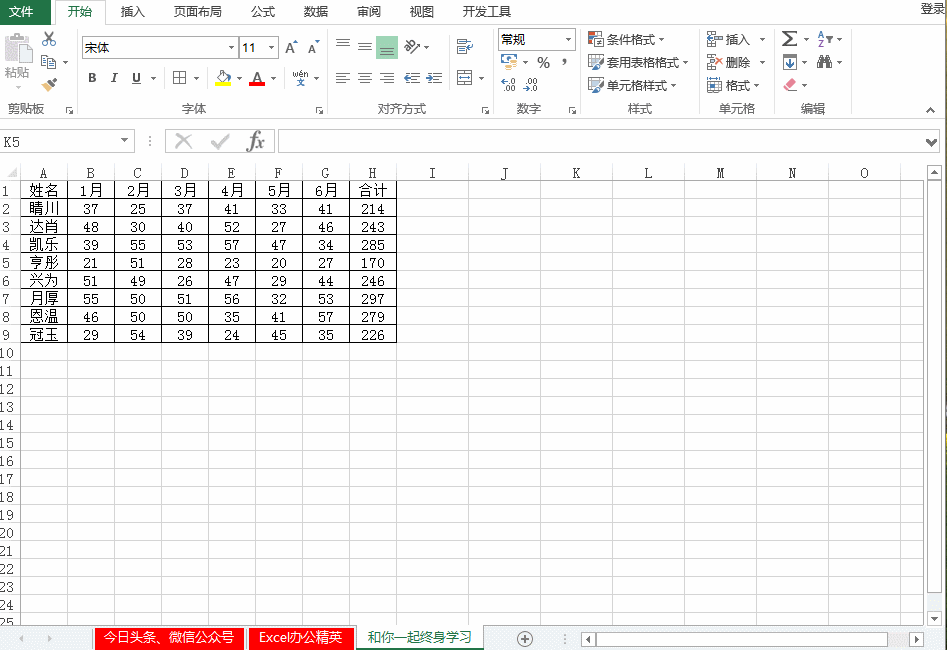Click the Cut scissors icon
This screenshot has height=650, width=947.
click(x=49, y=39)
